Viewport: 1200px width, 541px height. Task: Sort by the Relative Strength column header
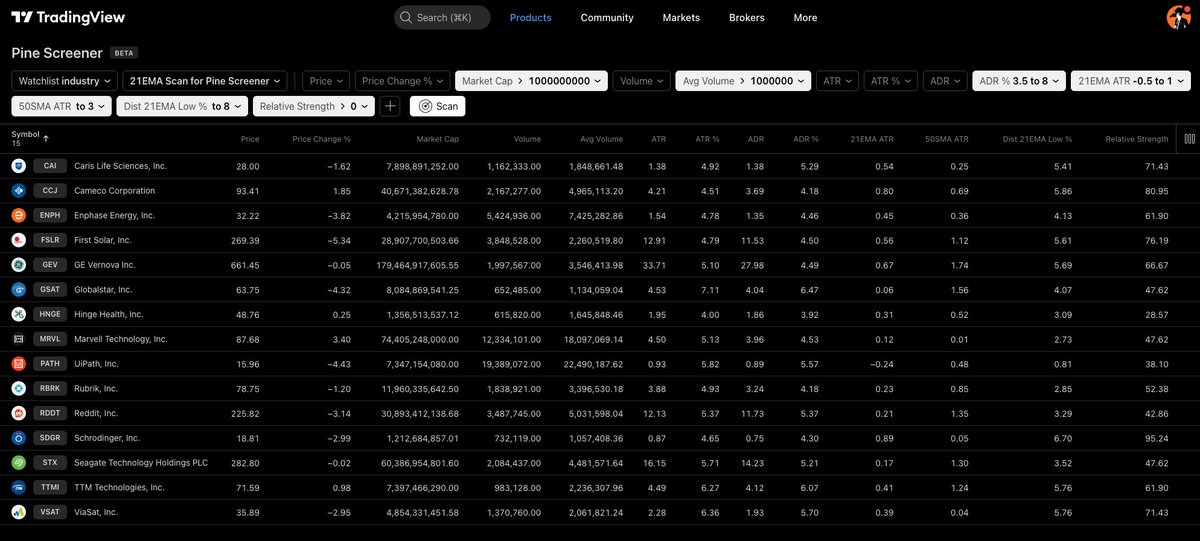1137,139
